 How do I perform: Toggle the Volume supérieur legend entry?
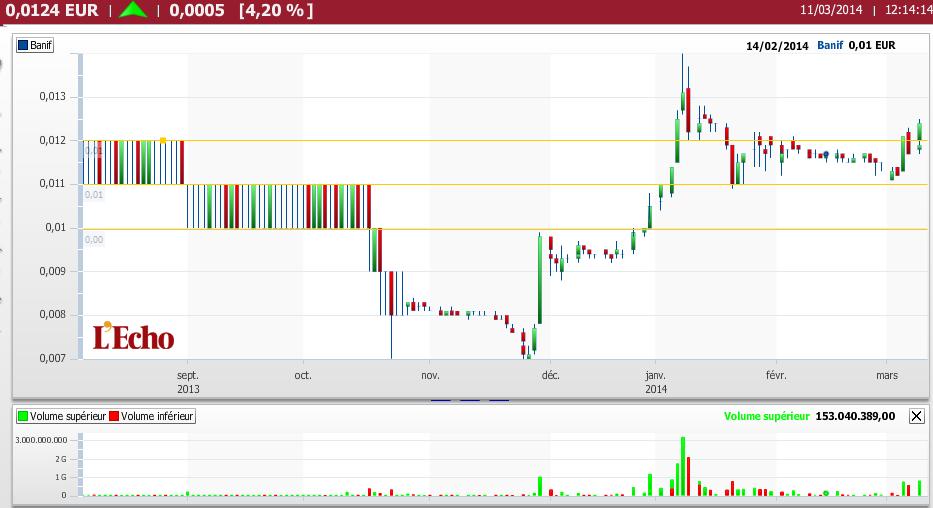pyautogui.click(x=61, y=416)
